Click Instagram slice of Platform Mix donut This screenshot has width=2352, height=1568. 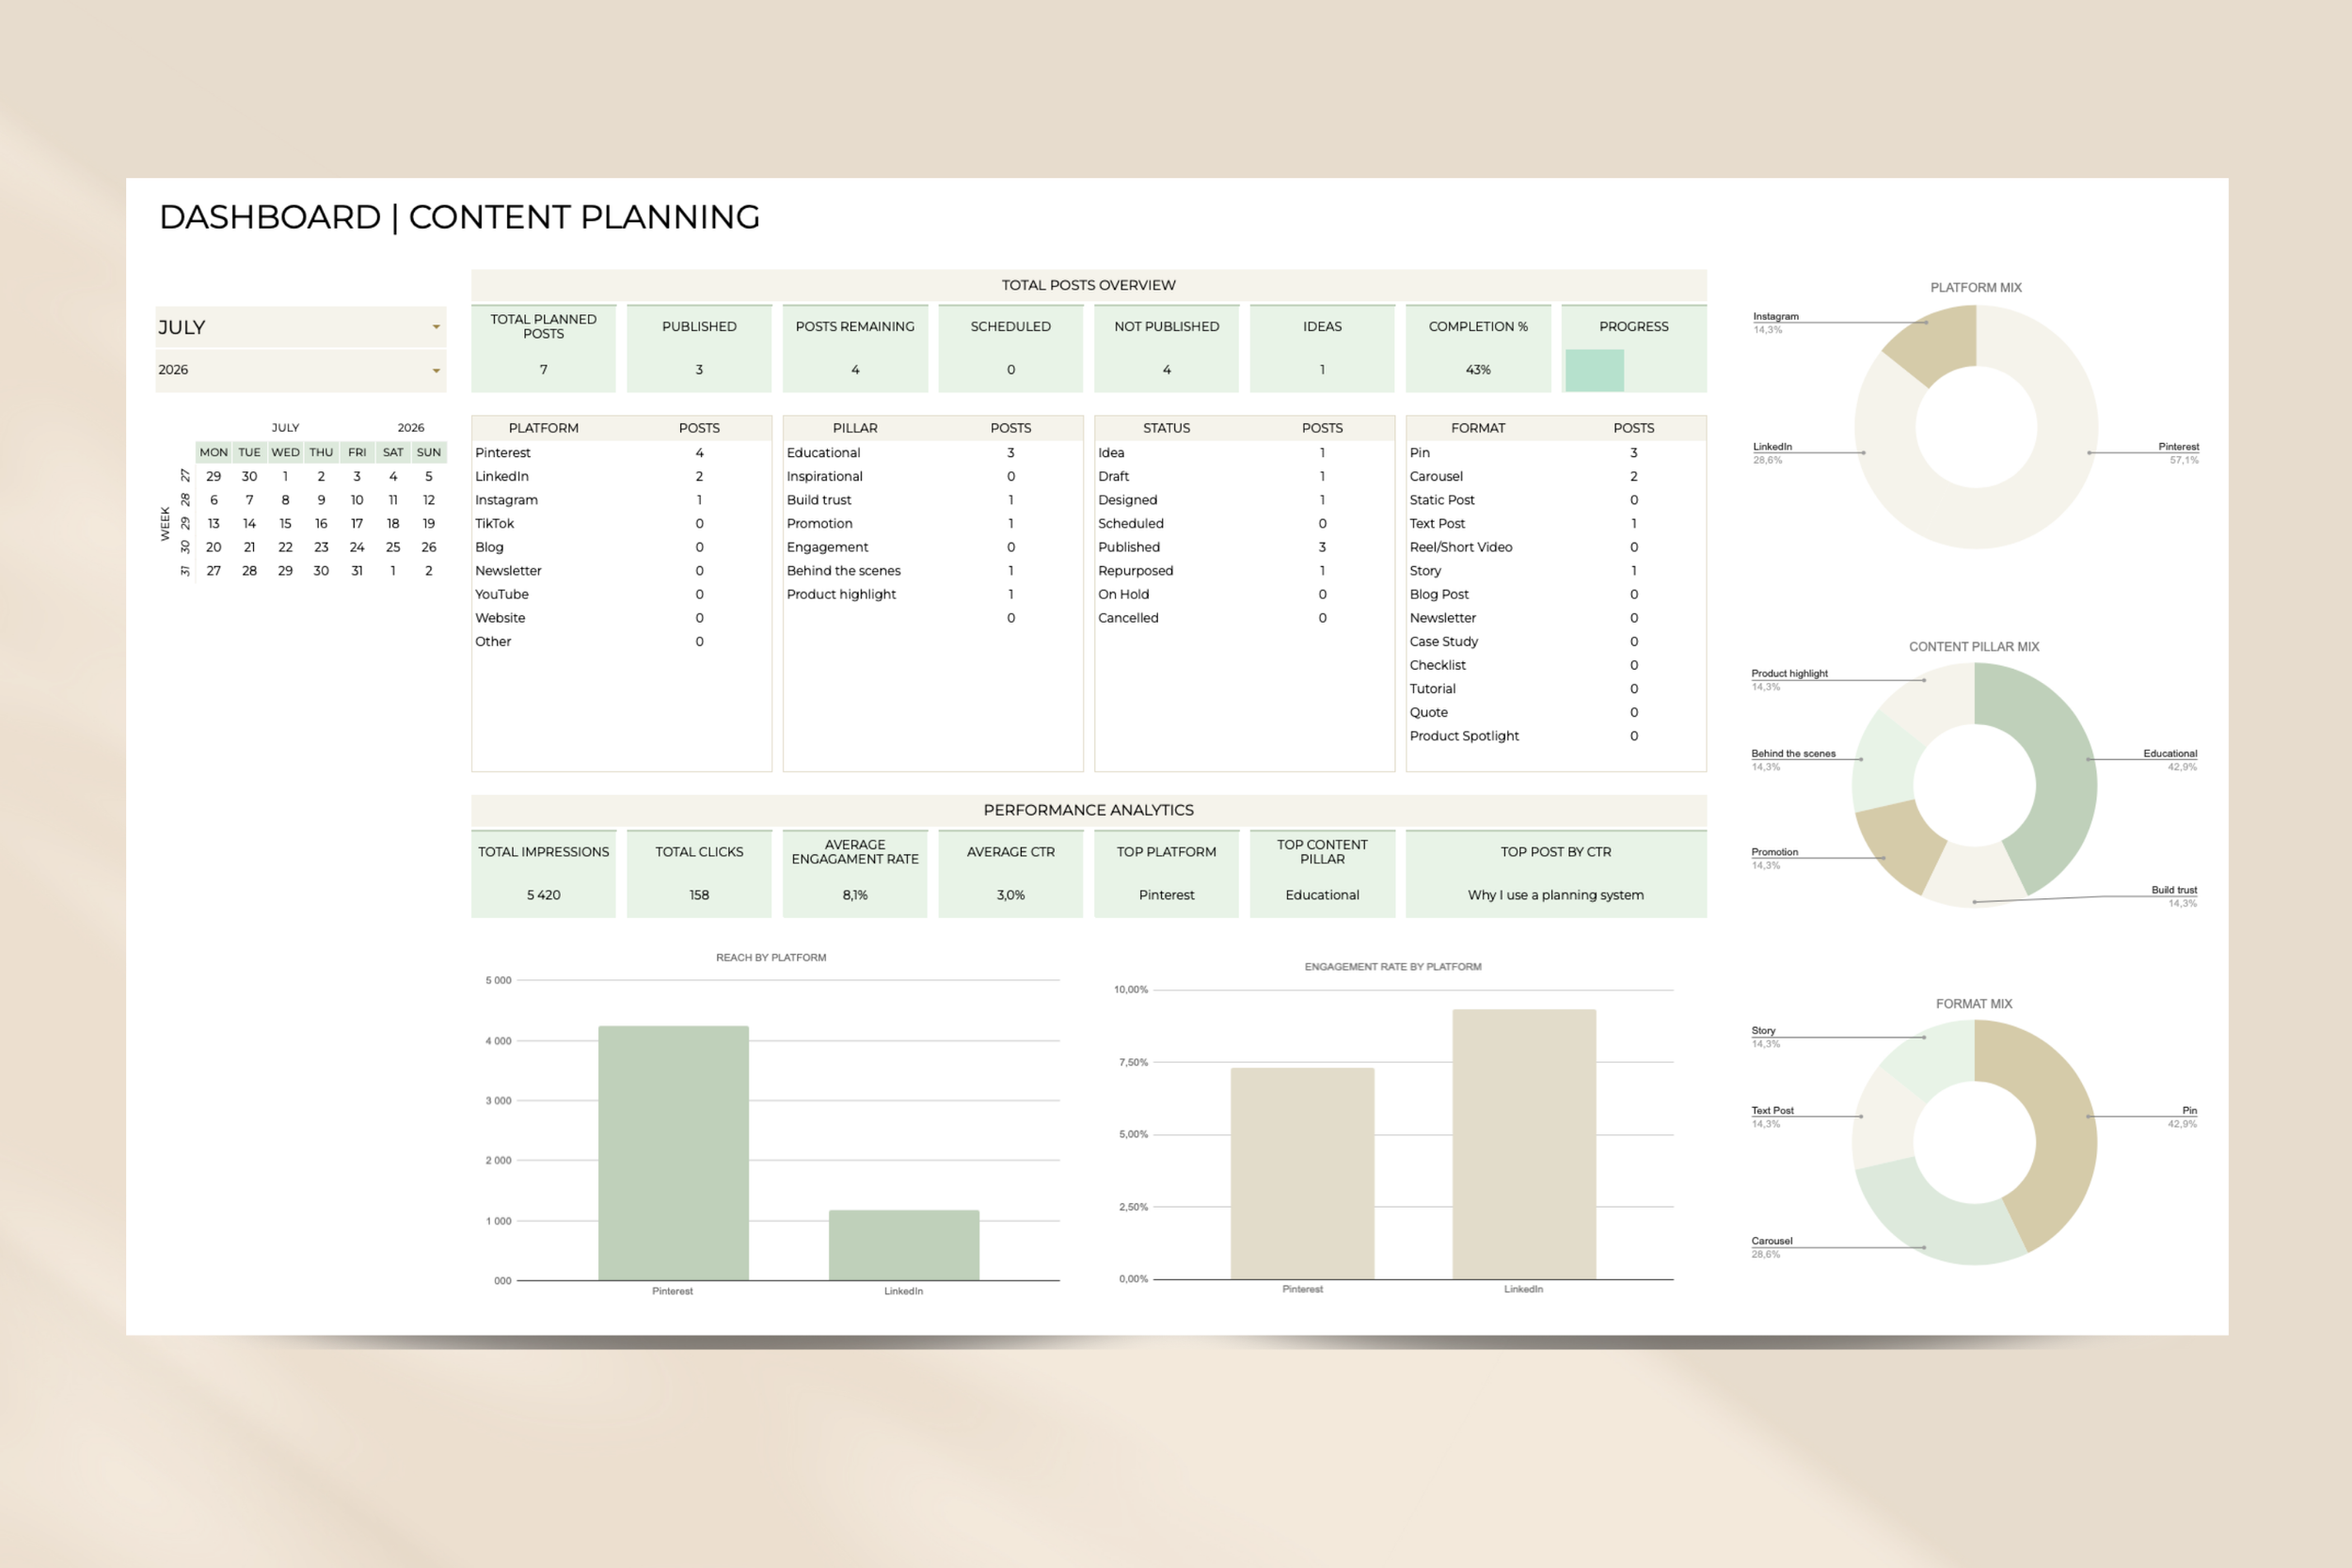(x=1937, y=343)
